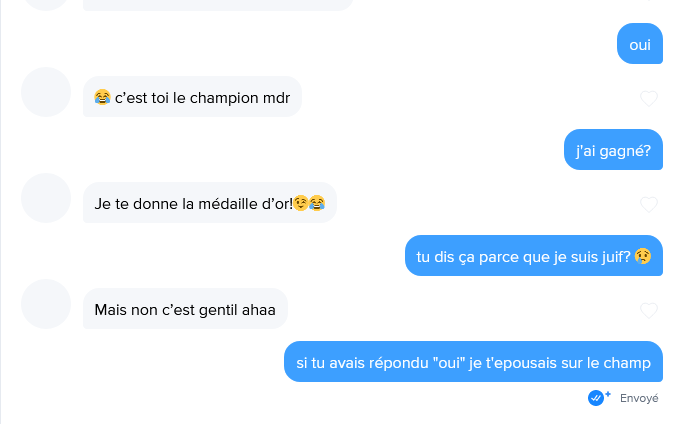This screenshot has width=682, height=424.
Task: Click the "tu dis ça parce que" bubble
Action: coord(534,256)
